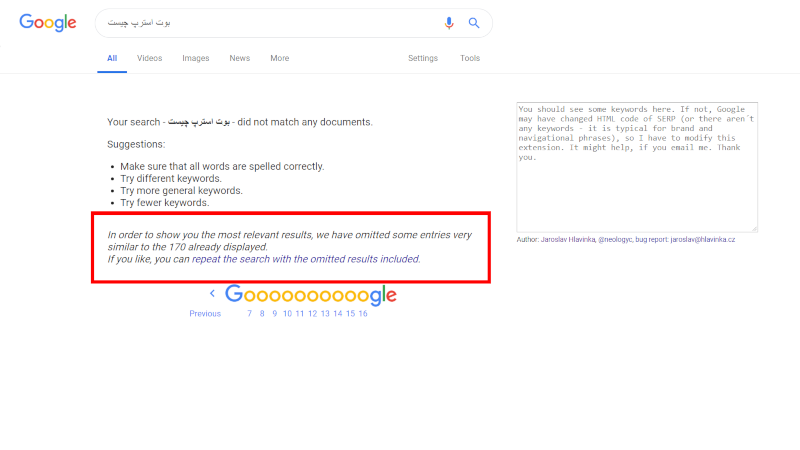Open the Jaroslav Hlavinka author link
Screen dimensions: 800x450
568,239
